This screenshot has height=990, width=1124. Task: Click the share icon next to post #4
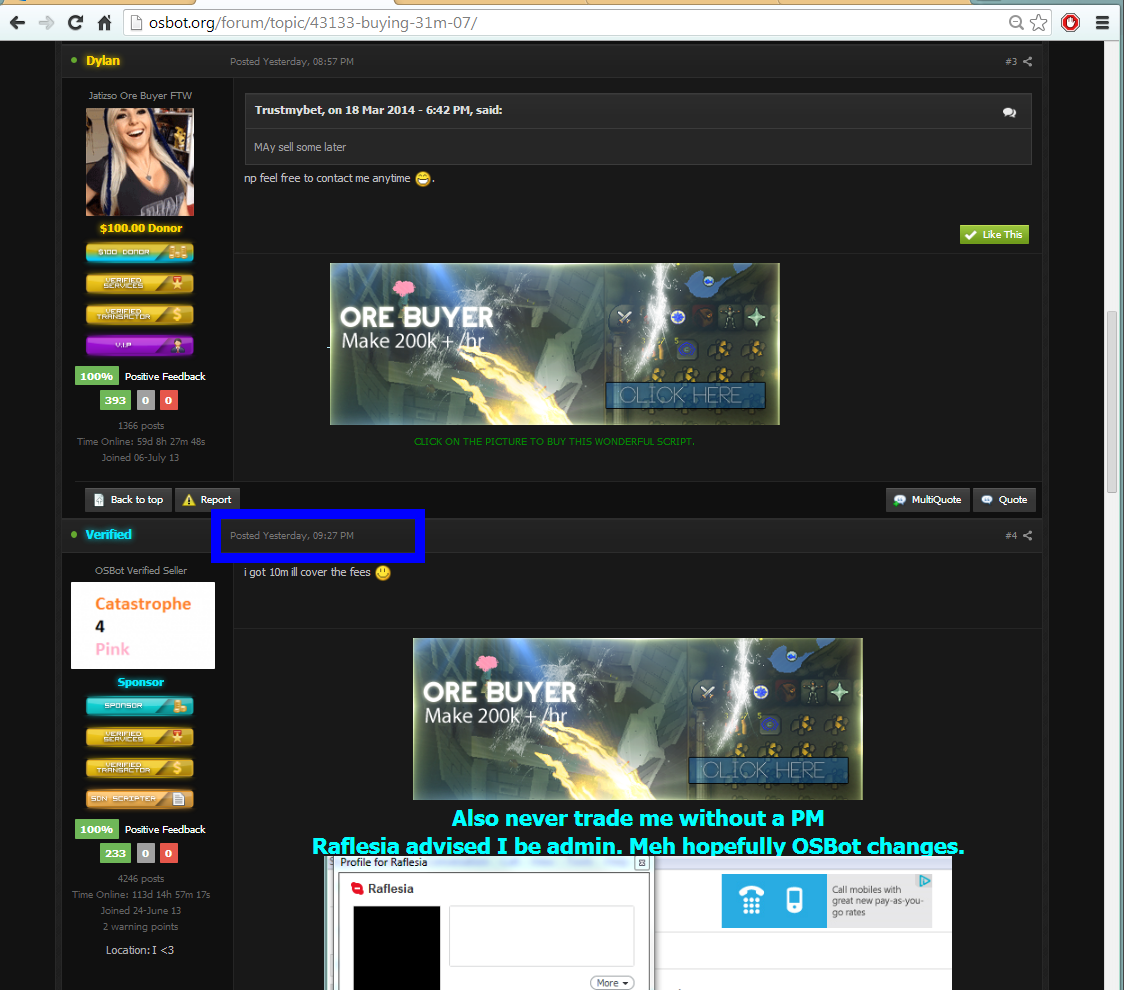(x=1027, y=536)
